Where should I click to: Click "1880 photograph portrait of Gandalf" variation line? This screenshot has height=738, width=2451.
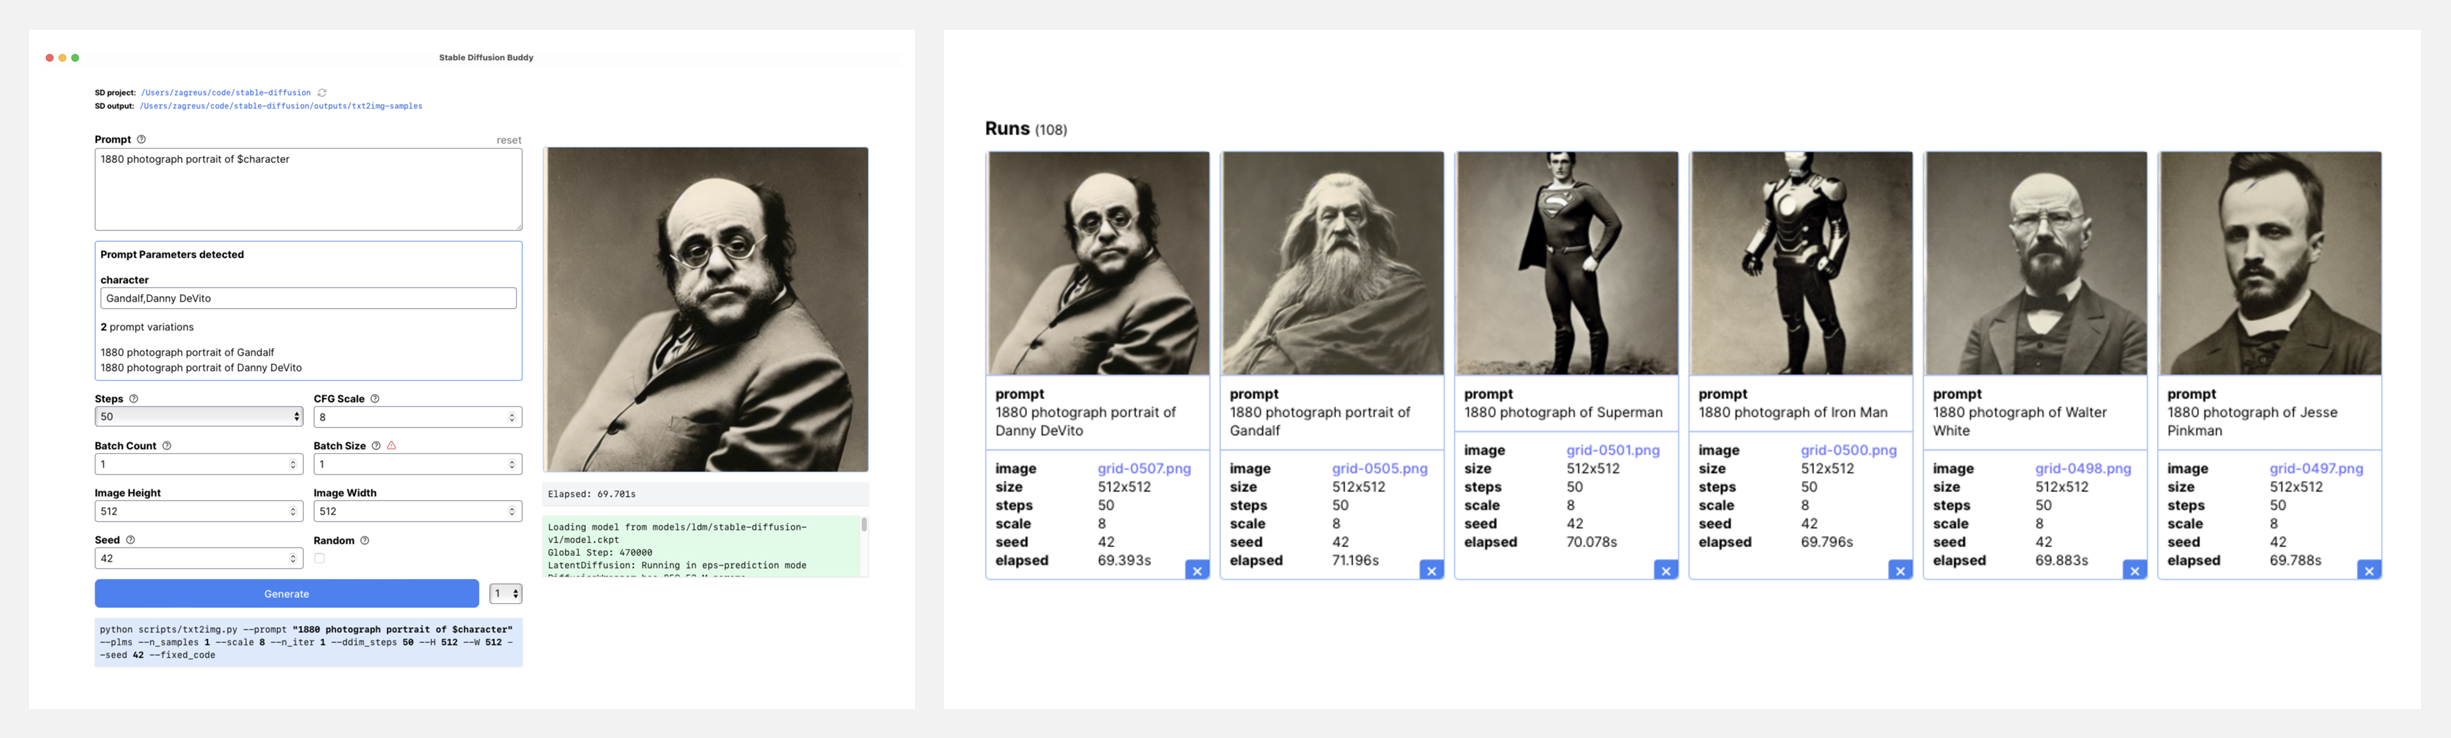[187, 352]
